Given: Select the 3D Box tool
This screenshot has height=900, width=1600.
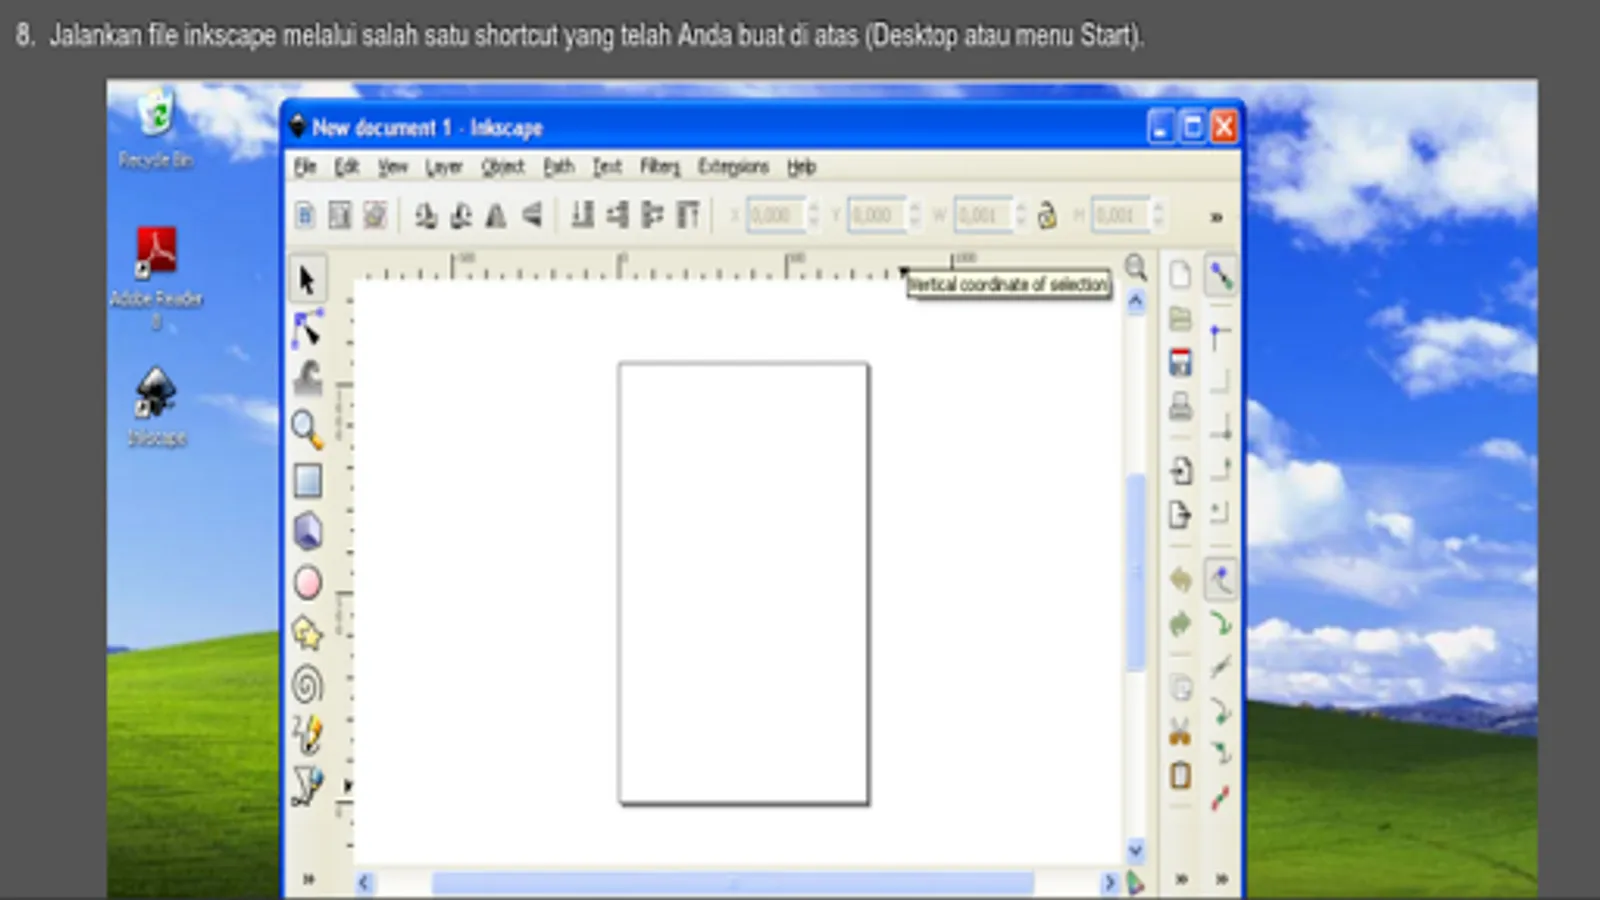Looking at the screenshot, I should [x=307, y=531].
